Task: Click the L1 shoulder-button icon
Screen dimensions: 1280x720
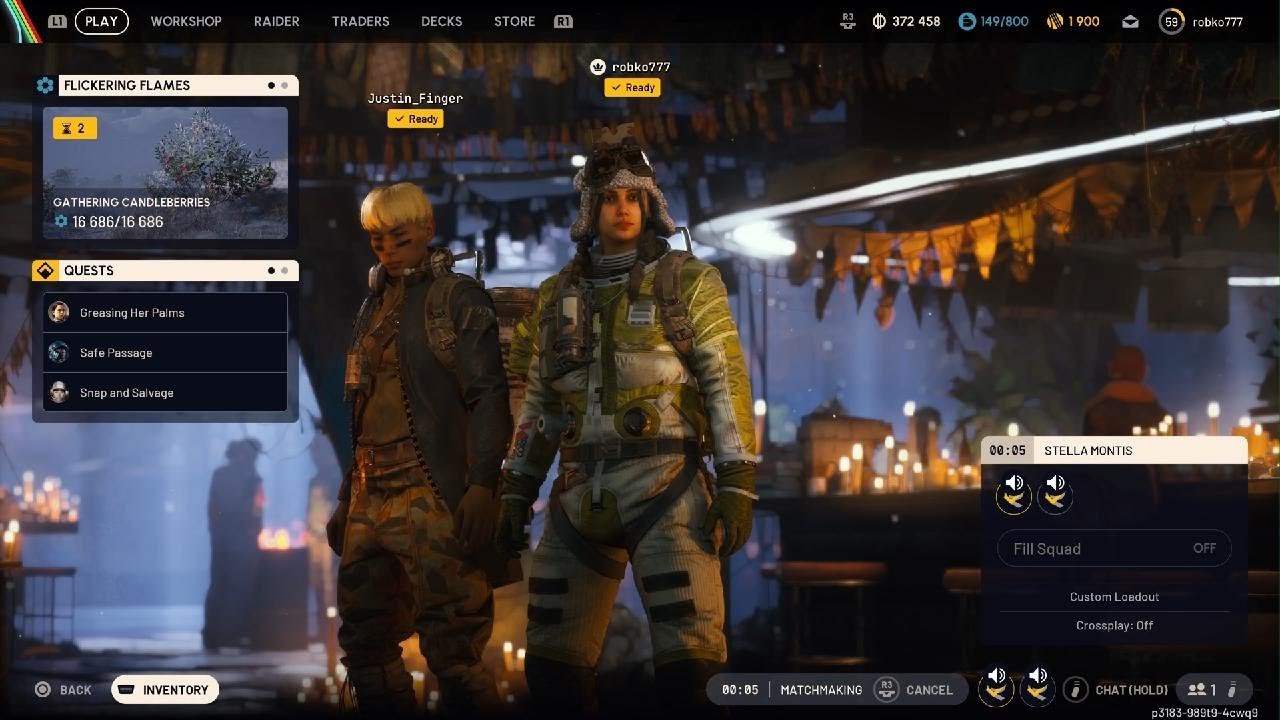Action: [57, 21]
